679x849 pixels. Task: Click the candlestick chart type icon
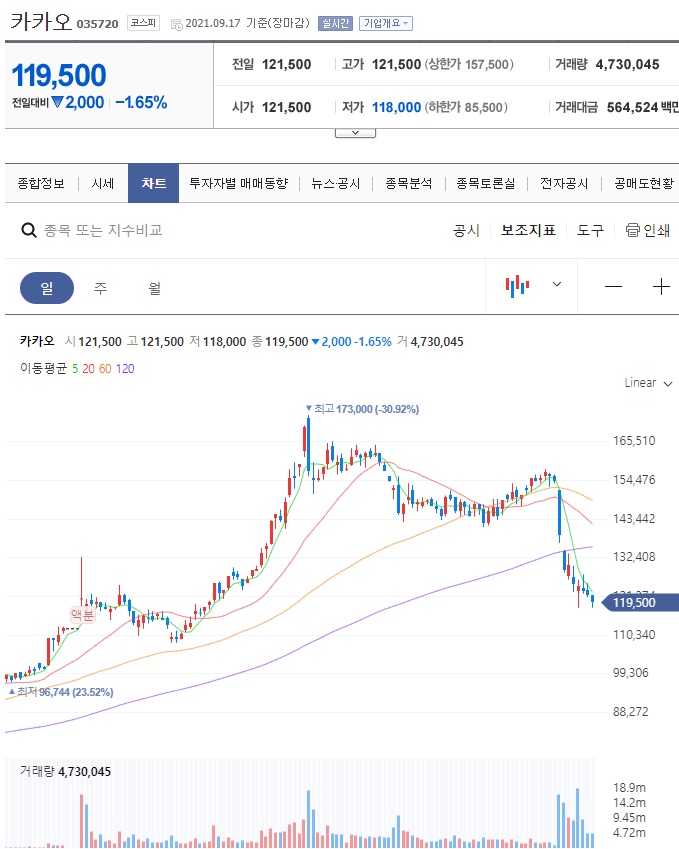517,285
